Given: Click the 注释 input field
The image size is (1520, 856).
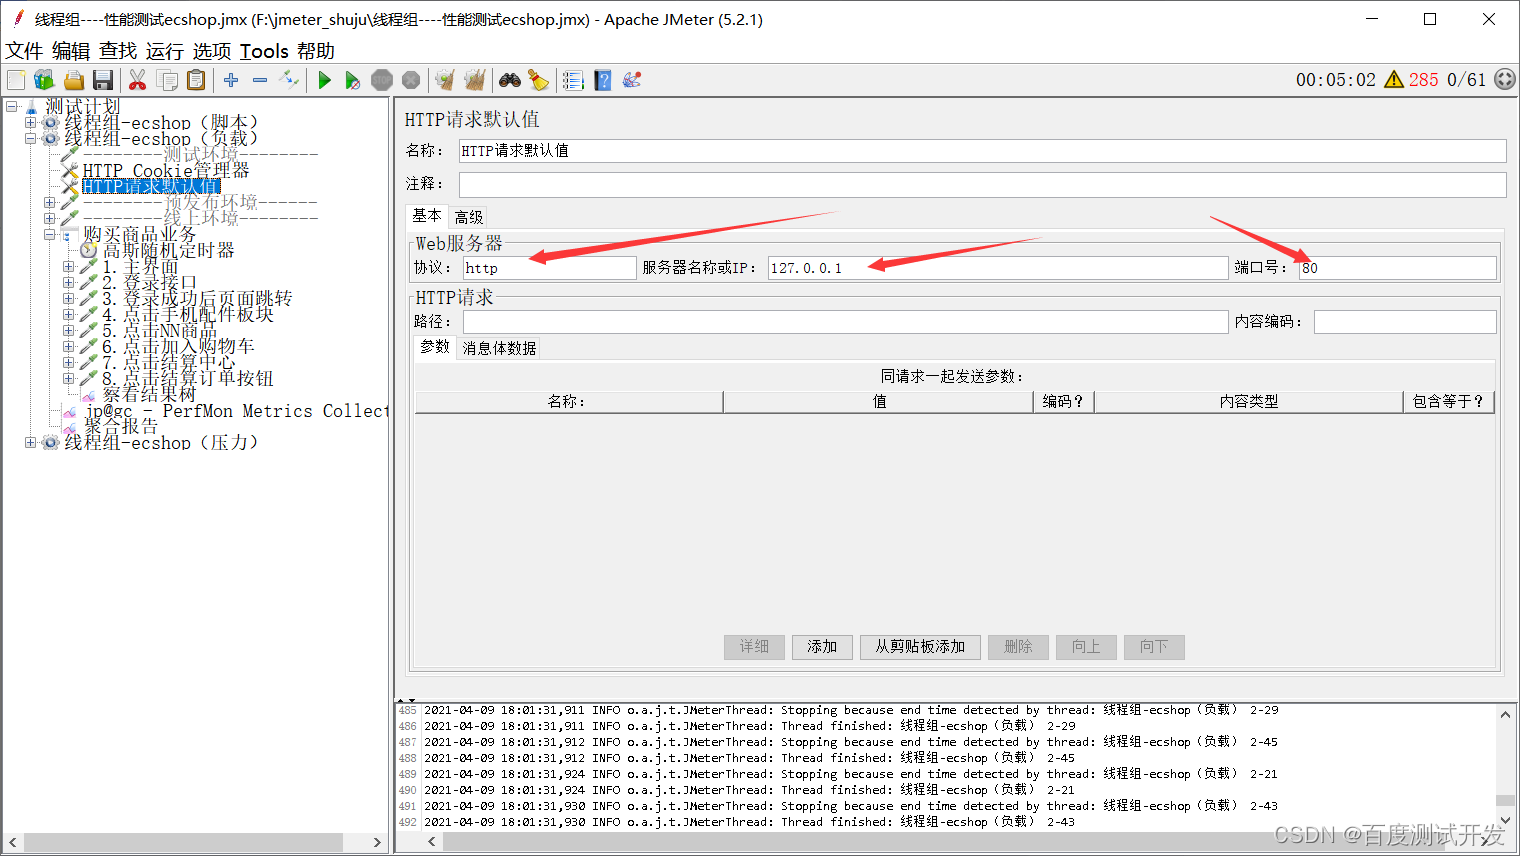Looking at the screenshot, I should coord(982,184).
